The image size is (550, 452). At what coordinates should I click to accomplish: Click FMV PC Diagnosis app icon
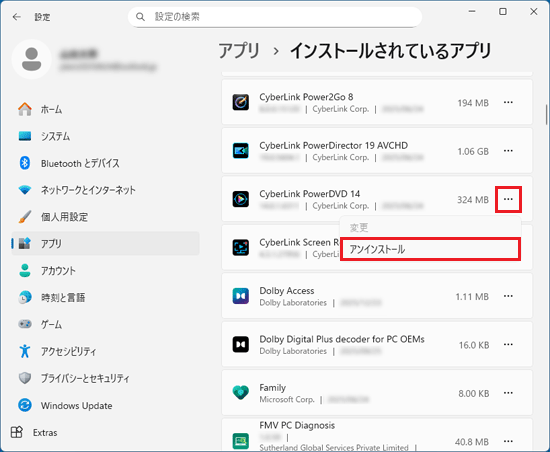point(241,441)
